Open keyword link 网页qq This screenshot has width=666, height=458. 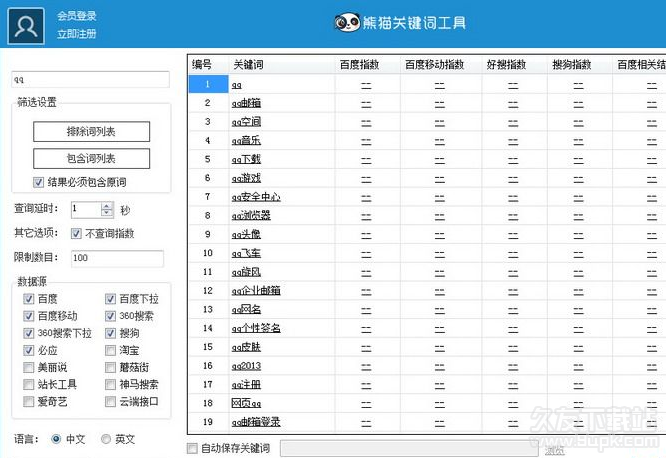tap(246, 403)
